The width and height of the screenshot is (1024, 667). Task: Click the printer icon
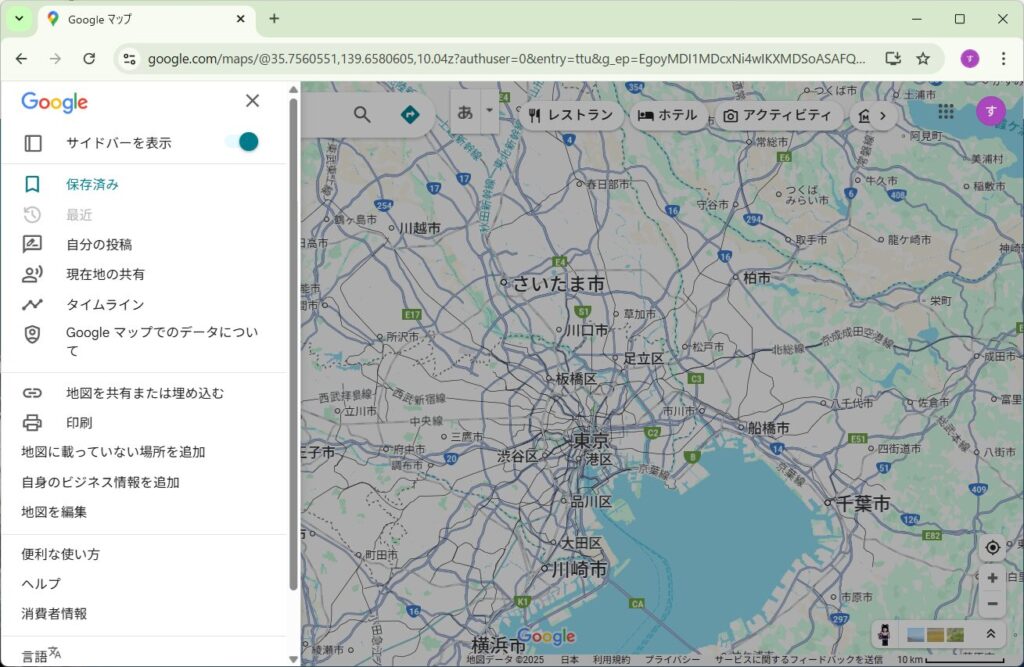(32, 423)
